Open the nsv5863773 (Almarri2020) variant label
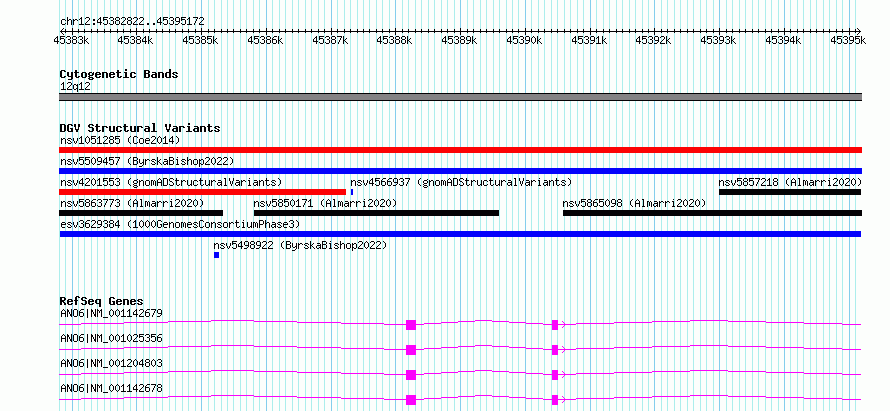Screen dimensions: 890x411 132,203
